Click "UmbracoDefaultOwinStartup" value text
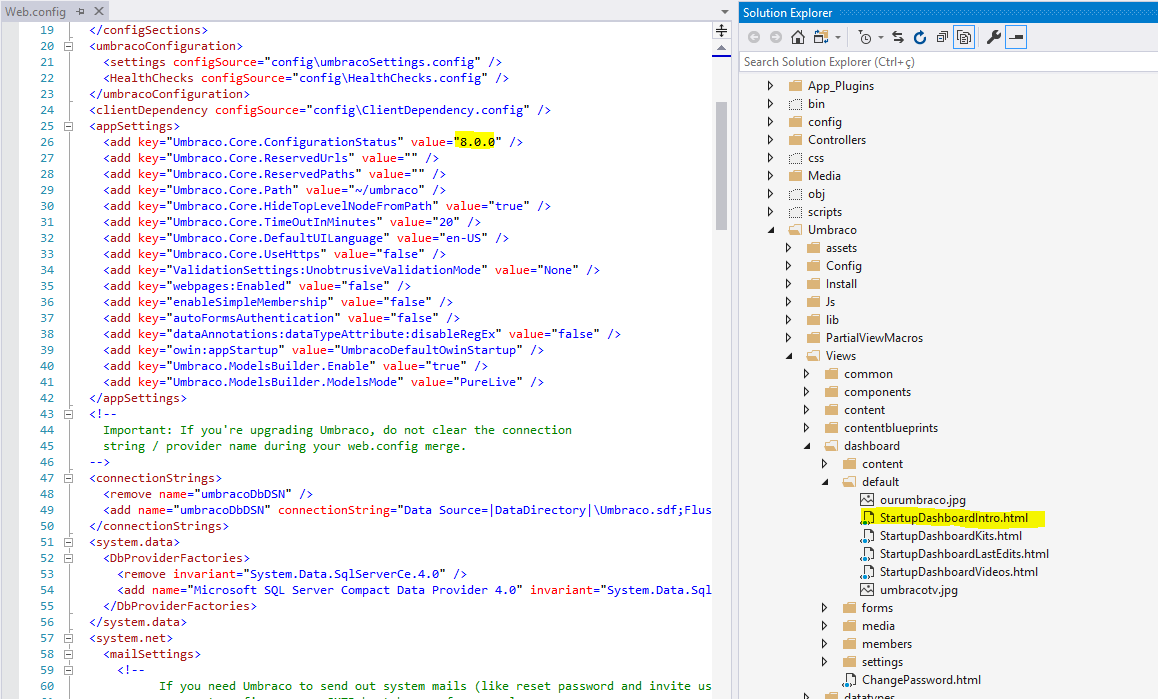This screenshot has height=699, width=1158. pyautogui.click(x=428, y=350)
